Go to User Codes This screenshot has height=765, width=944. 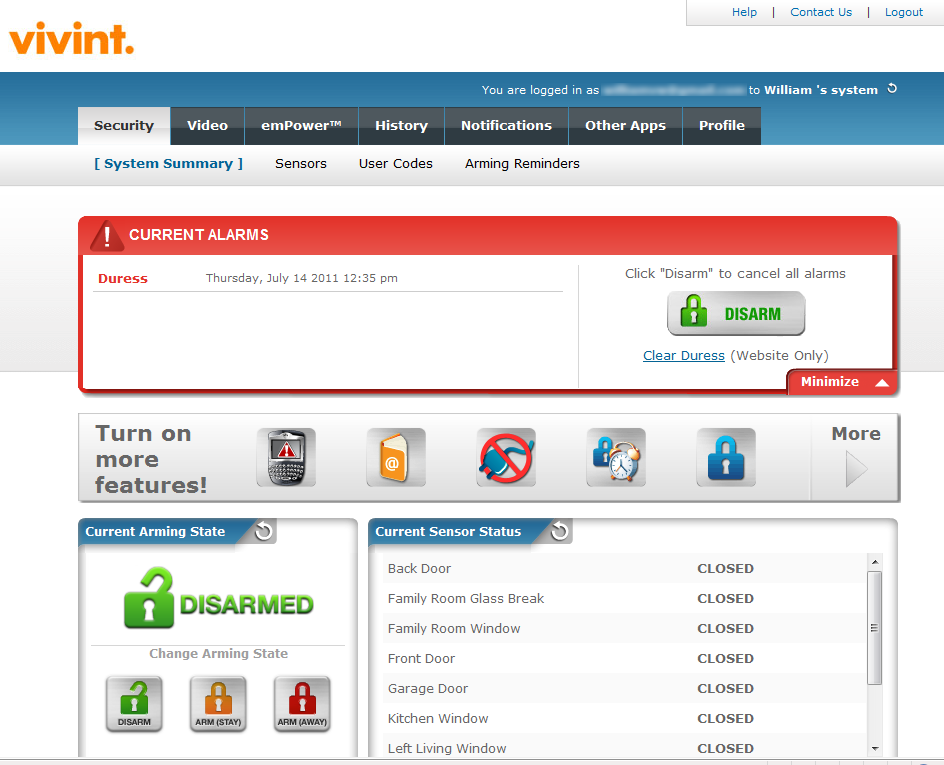pos(396,164)
